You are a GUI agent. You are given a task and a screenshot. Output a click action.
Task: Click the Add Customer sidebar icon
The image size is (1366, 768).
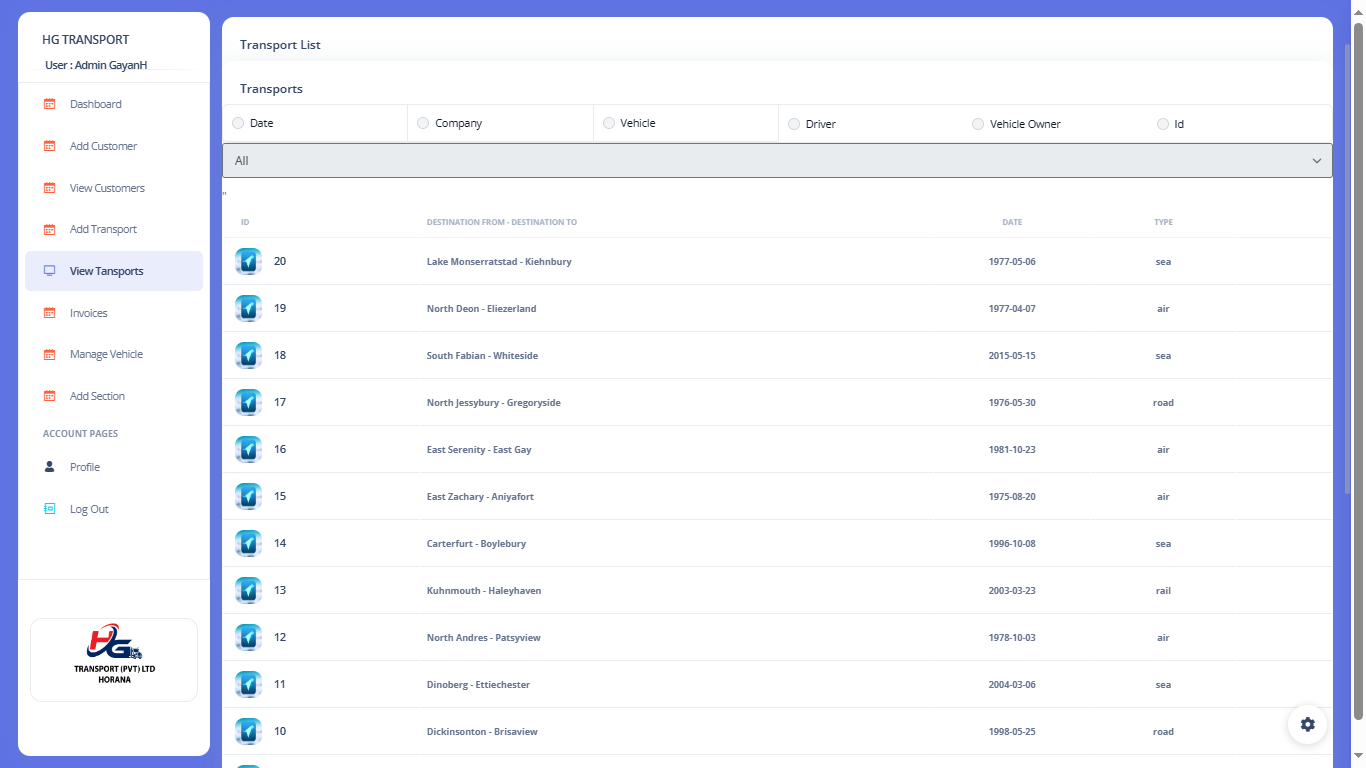[x=49, y=146]
